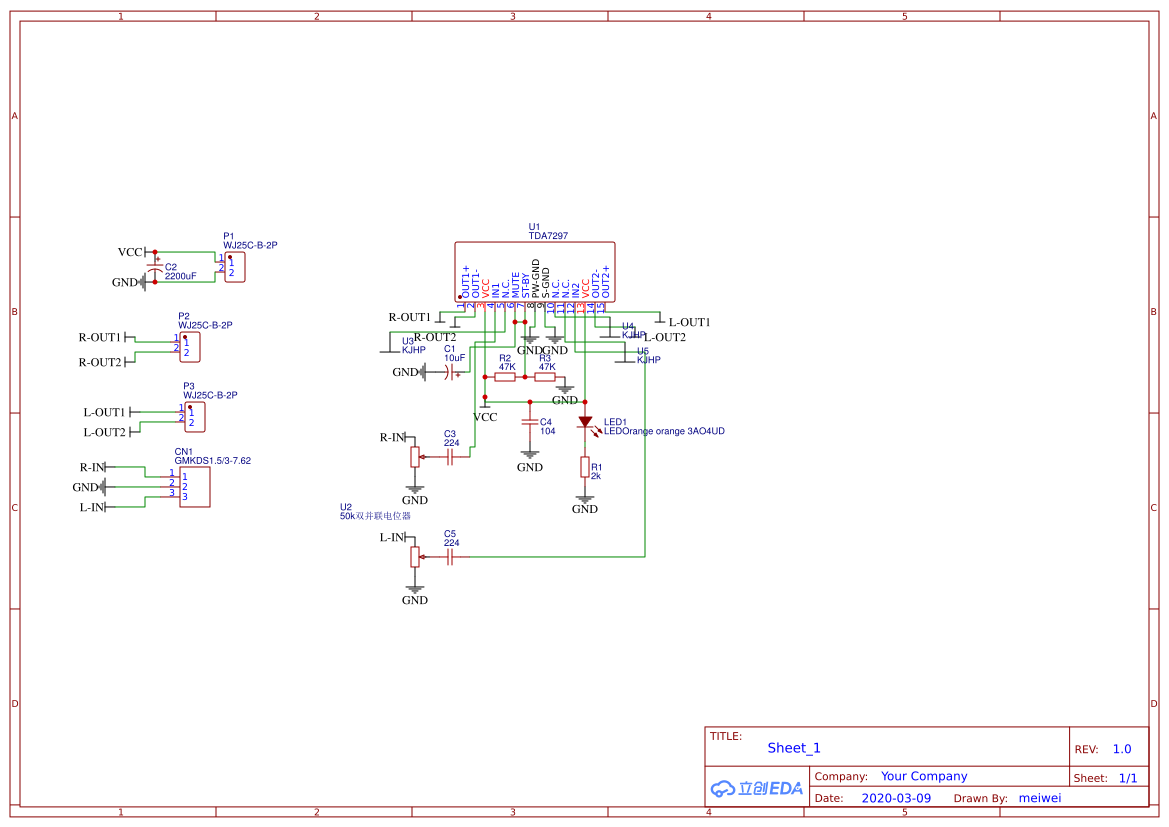
Task: Click the VCC net label beside C2
Action: 130,253
